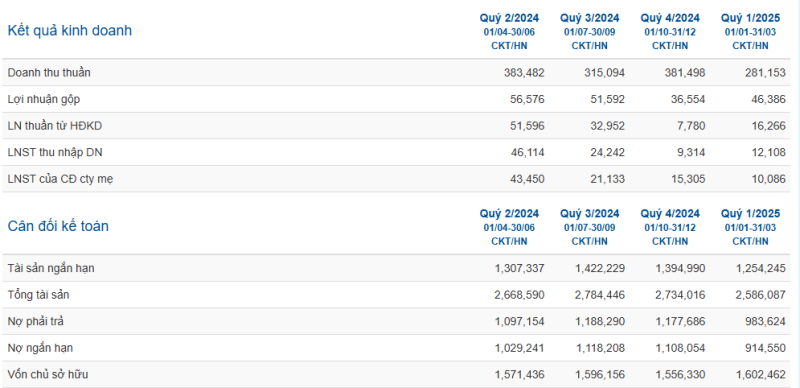Open Quý 1/2025 column in Kết quả kinh doanh
The width and height of the screenshot is (800, 388).
(x=751, y=18)
